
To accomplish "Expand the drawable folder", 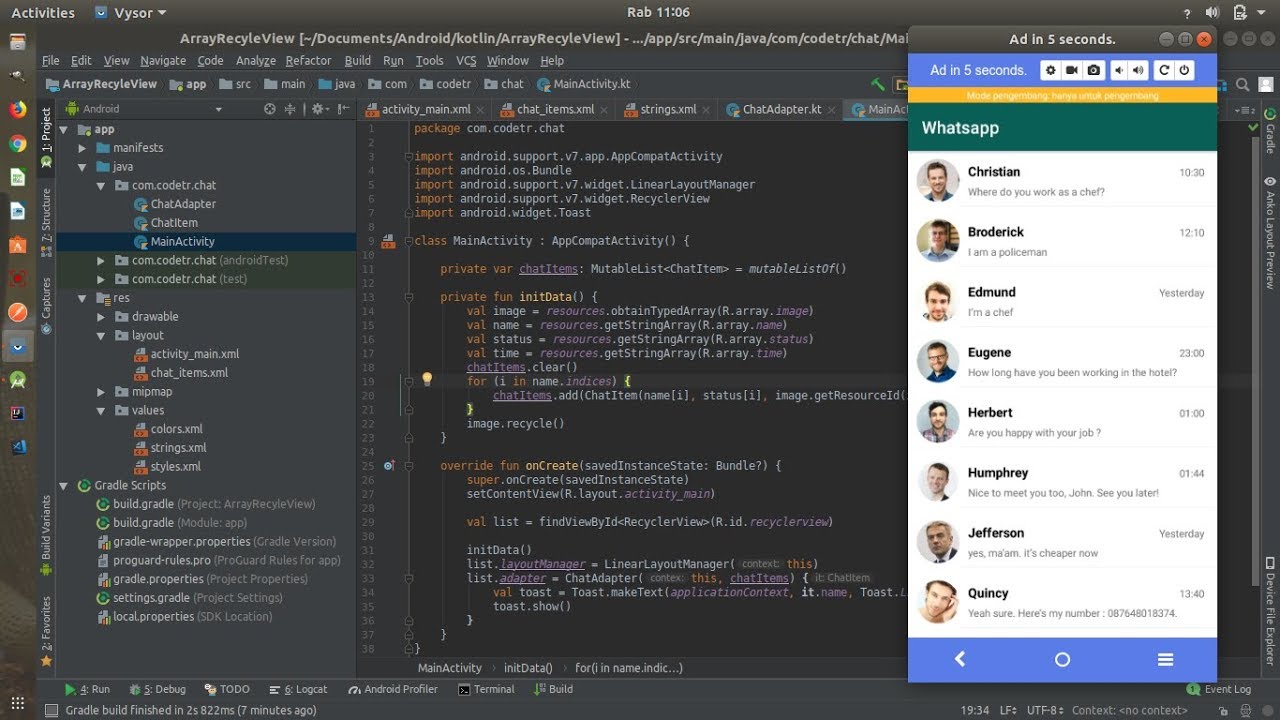I will [101, 317].
